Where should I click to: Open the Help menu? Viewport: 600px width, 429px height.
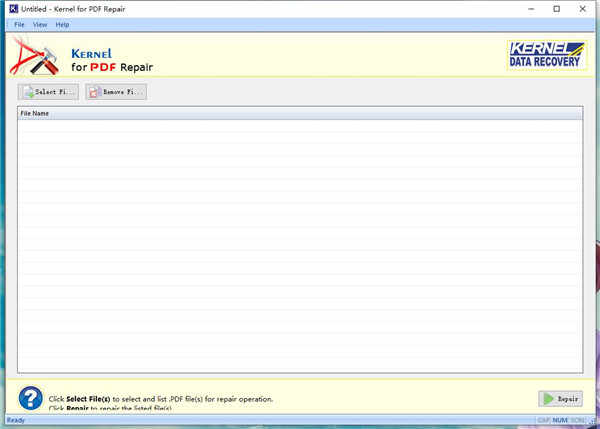pyautogui.click(x=62, y=25)
